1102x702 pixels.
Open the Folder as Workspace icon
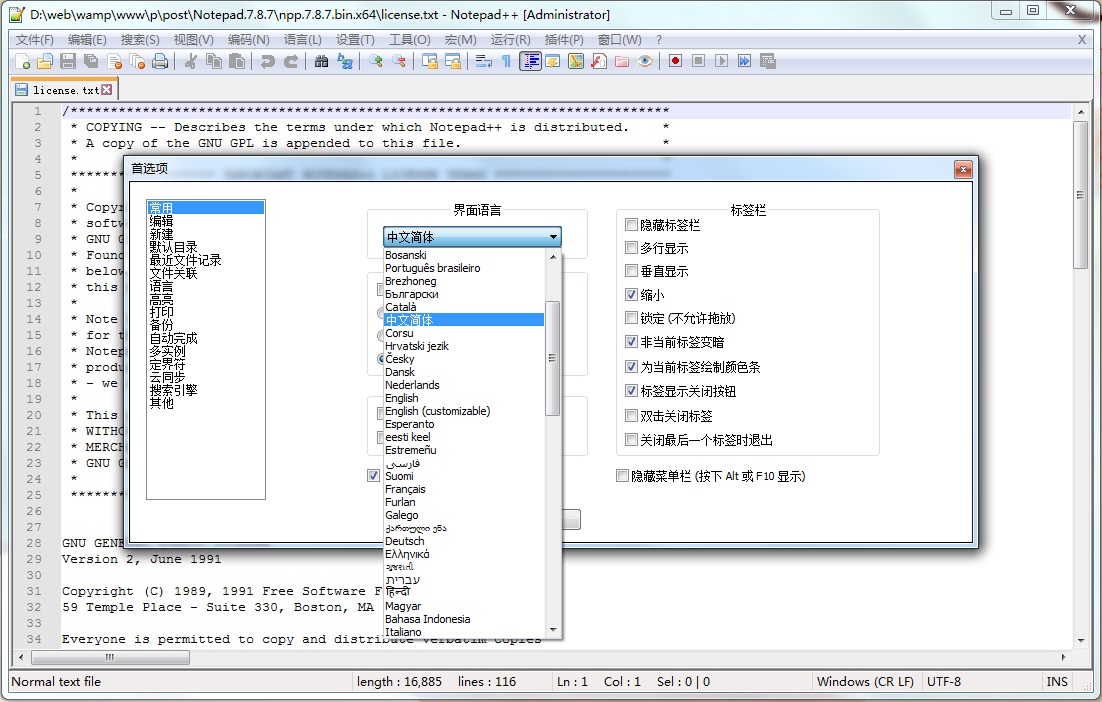[x=622, y=62]
